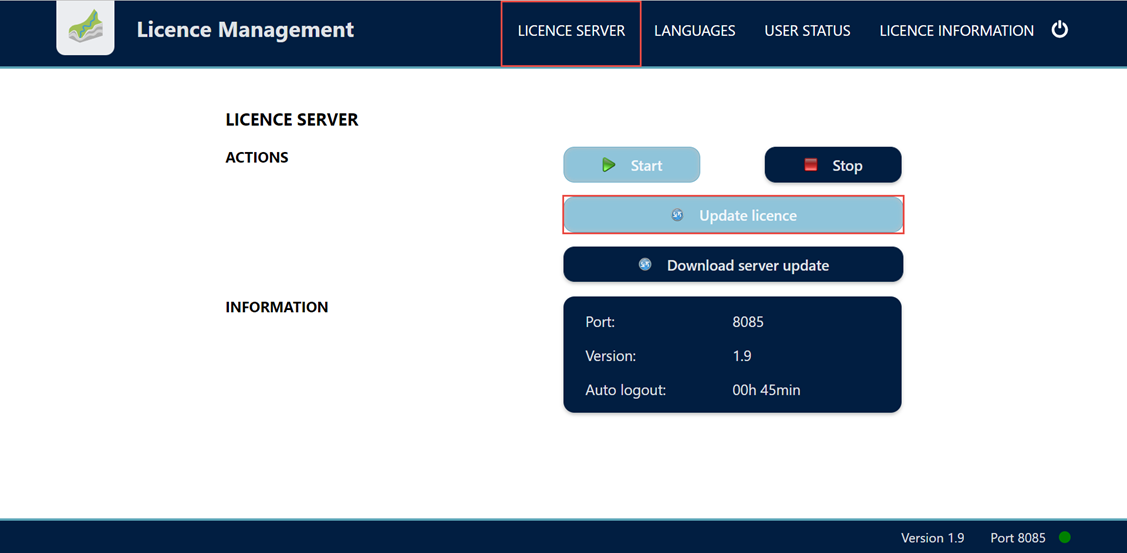The height and width of the screenshot is (553, 1127).
Task: Open the LICENCE SERVER tab
Action: [x=571, y=31]
